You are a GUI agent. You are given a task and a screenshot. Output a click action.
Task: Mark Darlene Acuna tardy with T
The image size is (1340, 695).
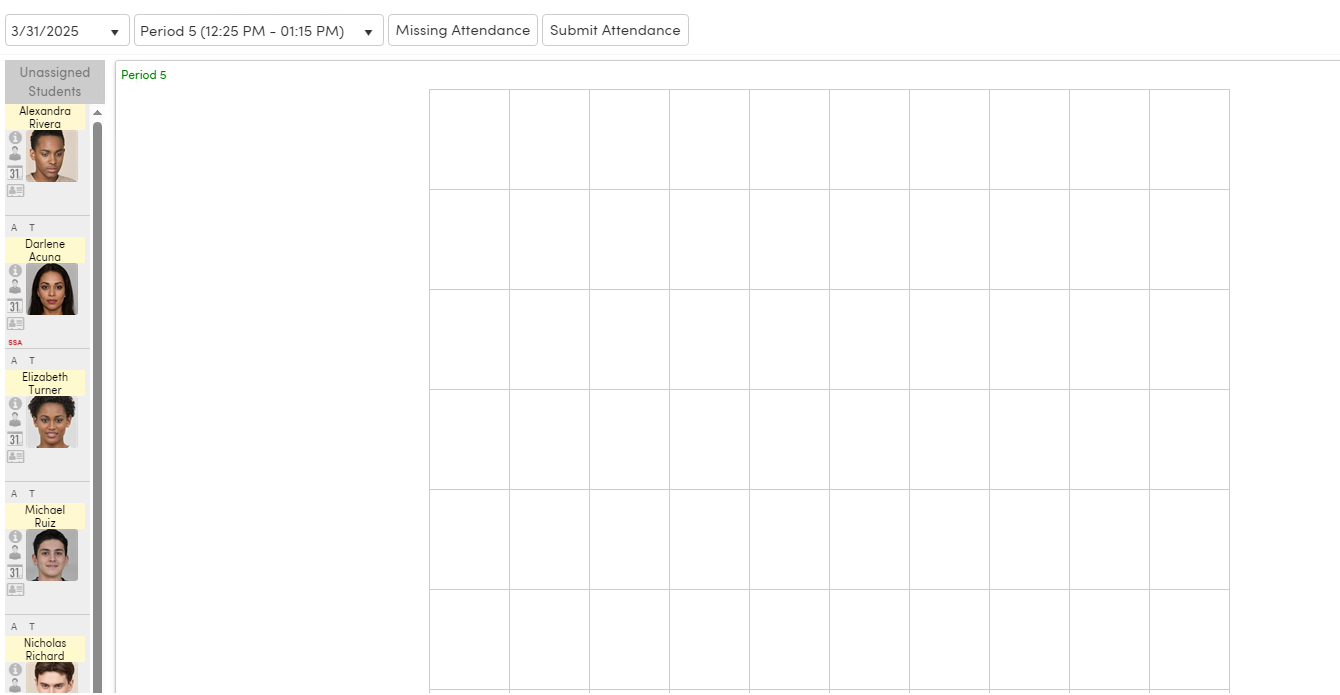pyautogui.click(x=32, y=228)
